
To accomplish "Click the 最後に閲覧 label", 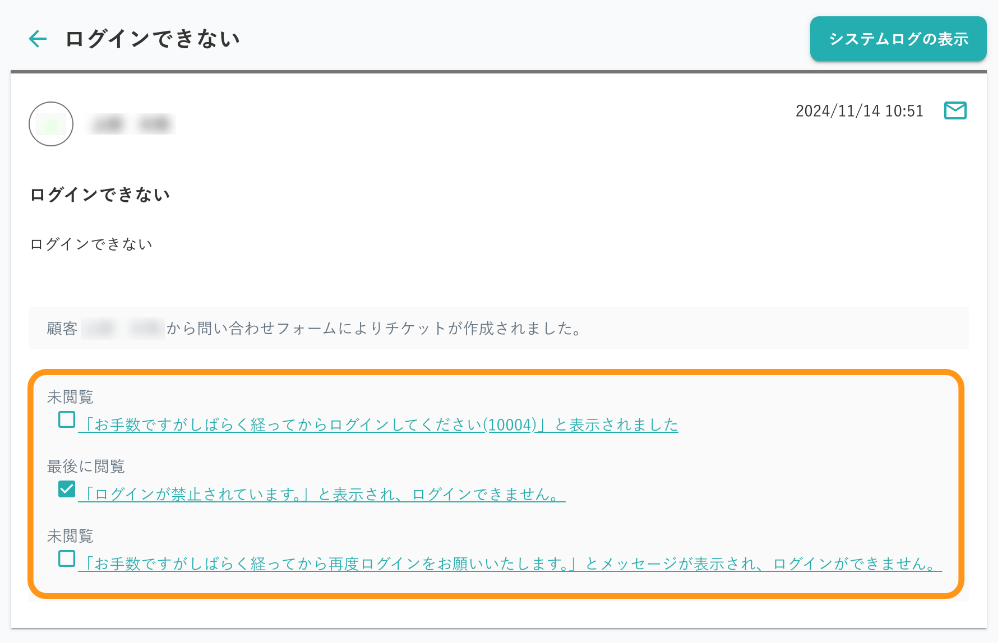I will tap(86, 466).
